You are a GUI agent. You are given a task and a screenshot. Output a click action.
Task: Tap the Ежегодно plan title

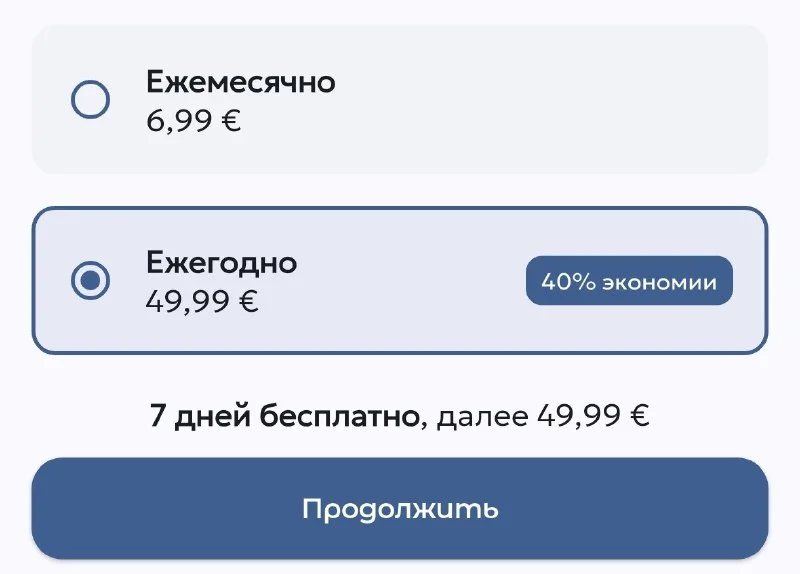point(221,263)
